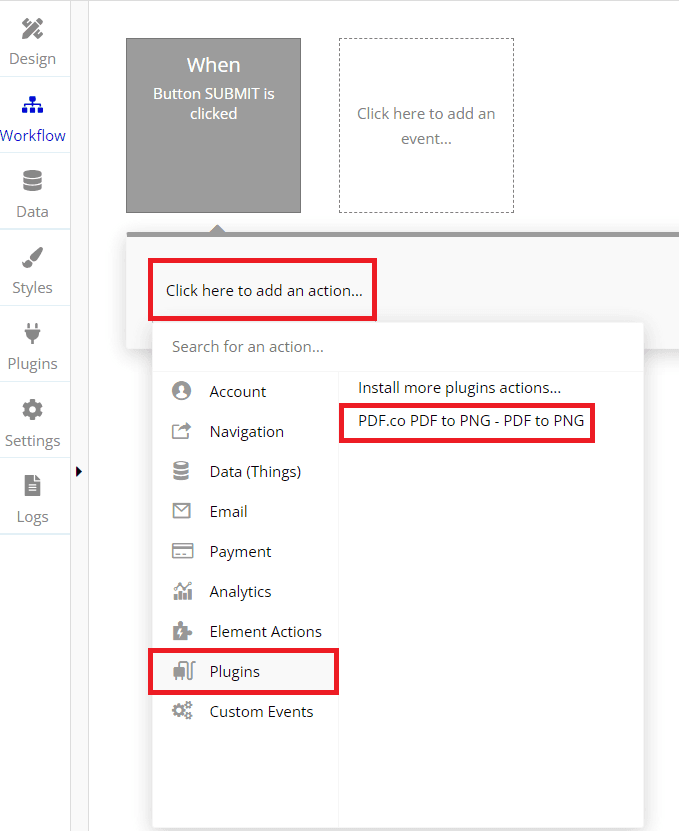Screen dimensions: 679x831
Task: Open the Styles brush icon
Action: point(32,258)
